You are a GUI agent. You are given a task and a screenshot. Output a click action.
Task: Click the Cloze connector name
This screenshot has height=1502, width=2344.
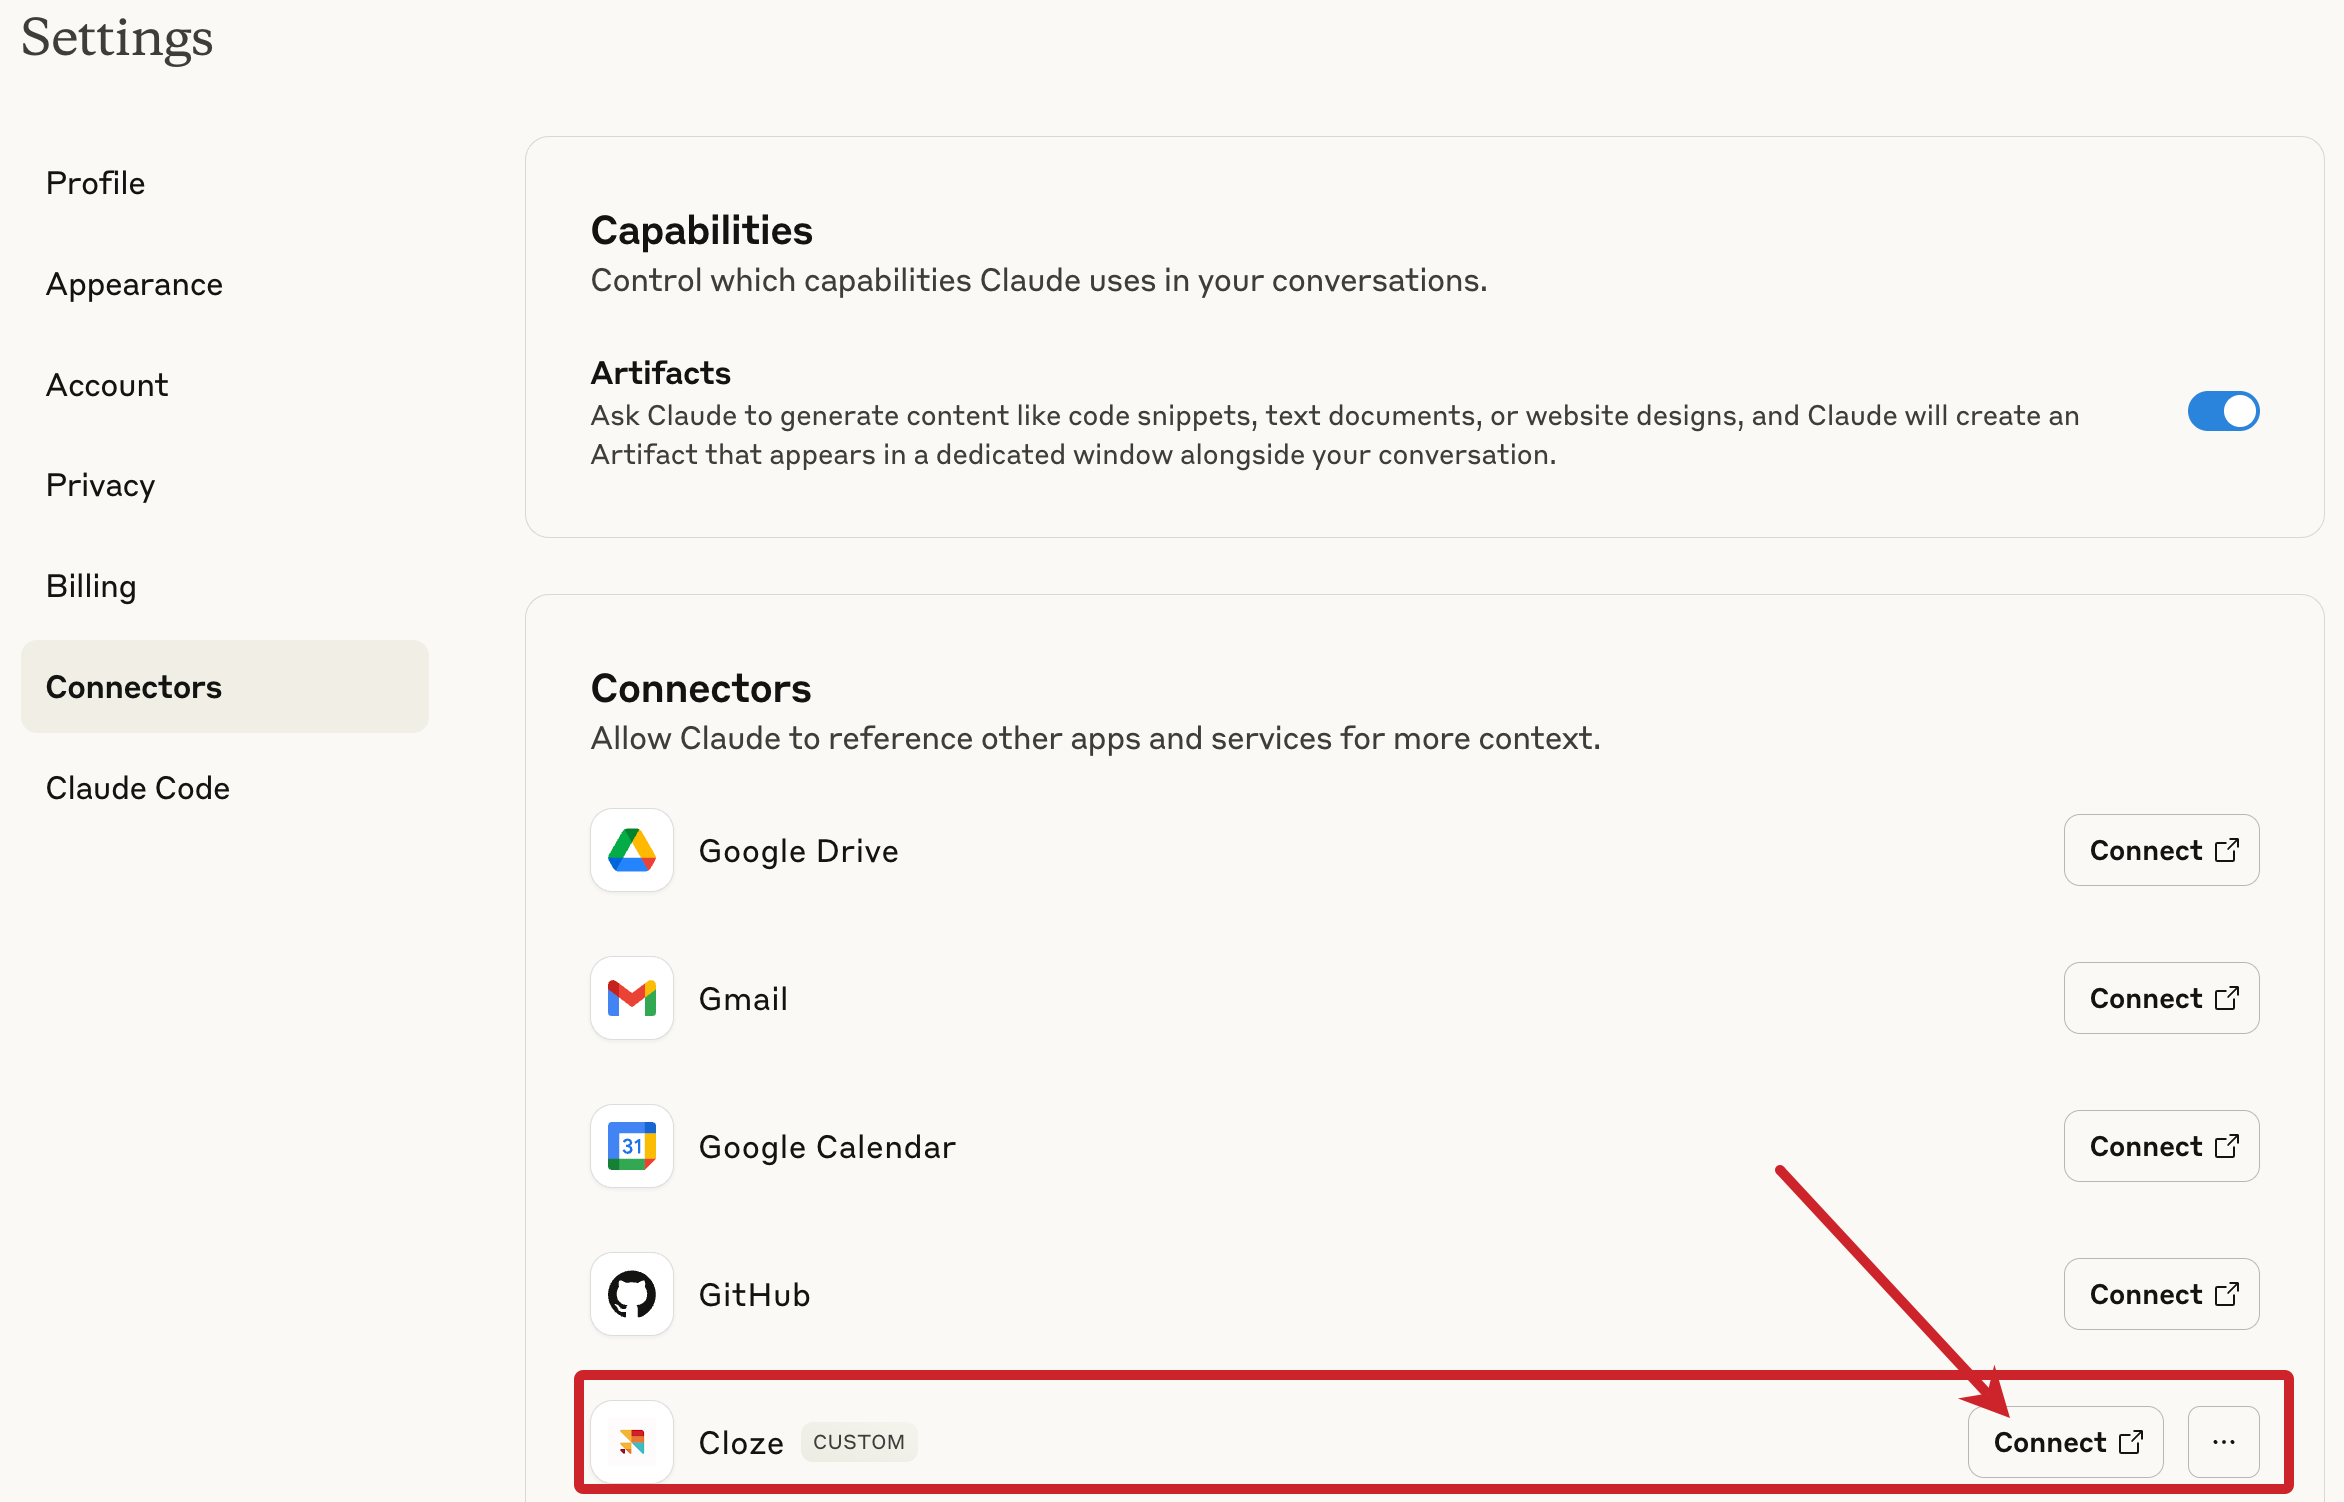coord(741,1443)
